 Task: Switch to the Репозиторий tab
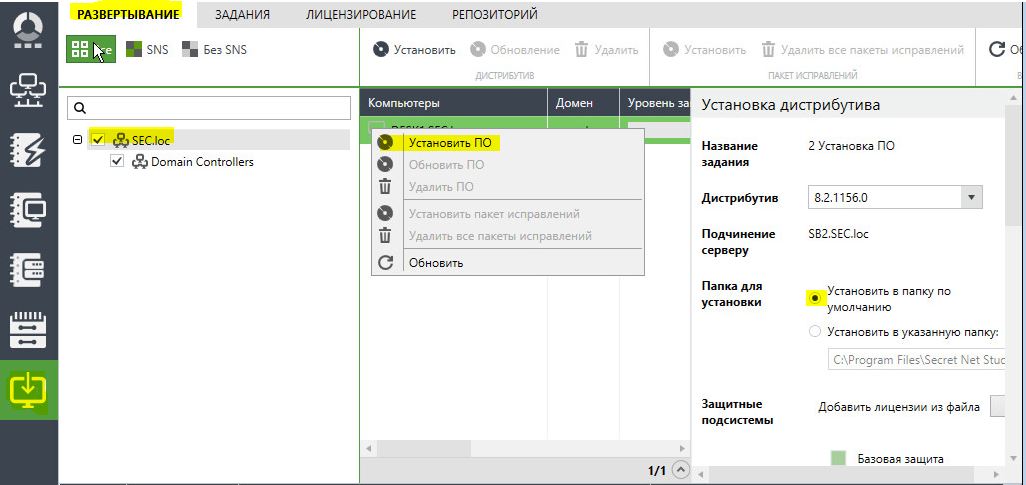495,14
